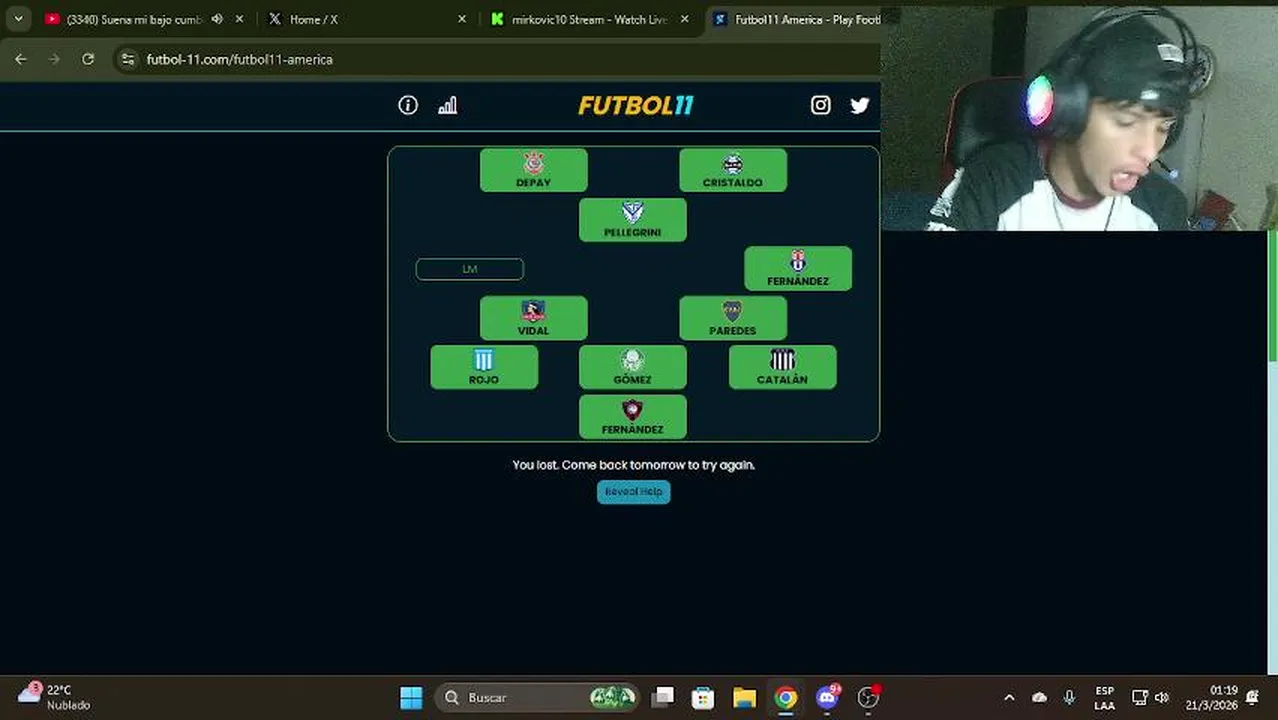
Task: Open the game info icon
Action: [x=408, y=105]
